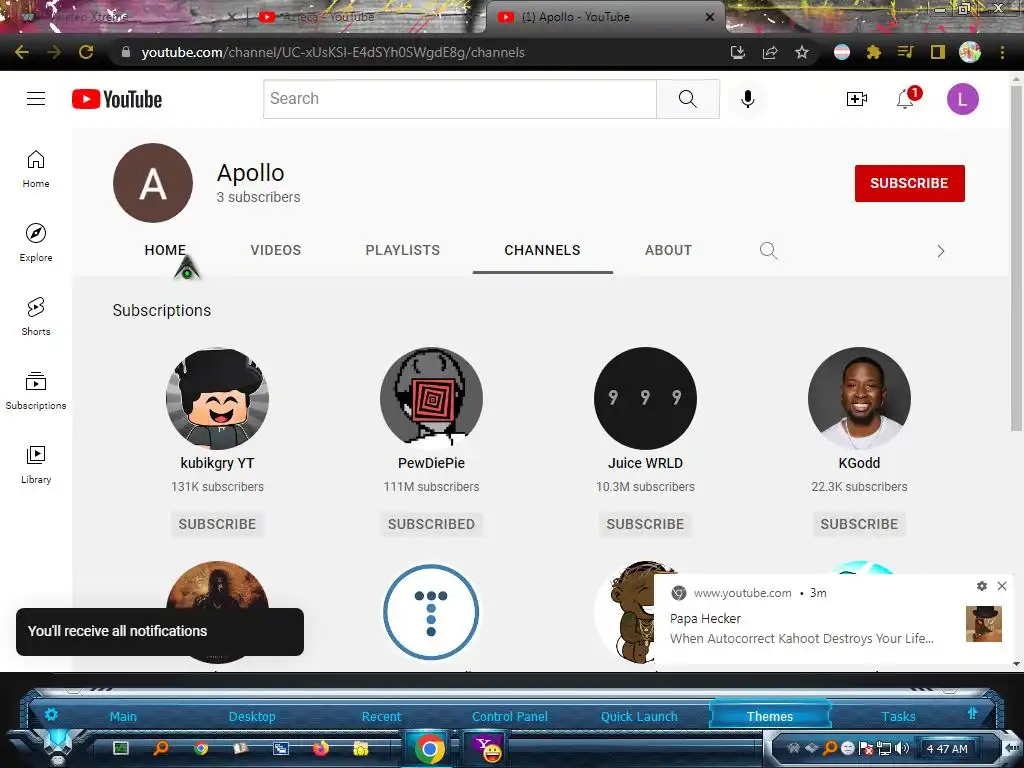Open Shorts in the left sidebar

pyautogui.click(x=36, y=317)
